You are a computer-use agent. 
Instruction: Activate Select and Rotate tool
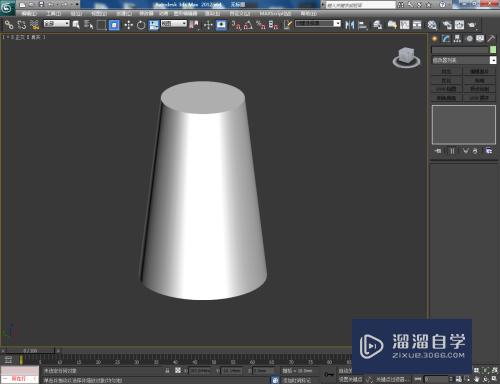coord(141,25)
